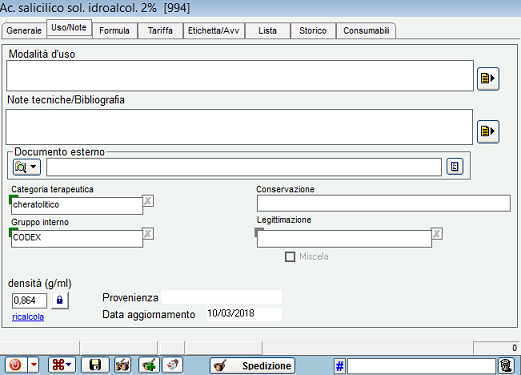Focus the Documento esterno path field
Image resolution: width=521 pixels, height=375 pixels.
(x=244, y=167)
